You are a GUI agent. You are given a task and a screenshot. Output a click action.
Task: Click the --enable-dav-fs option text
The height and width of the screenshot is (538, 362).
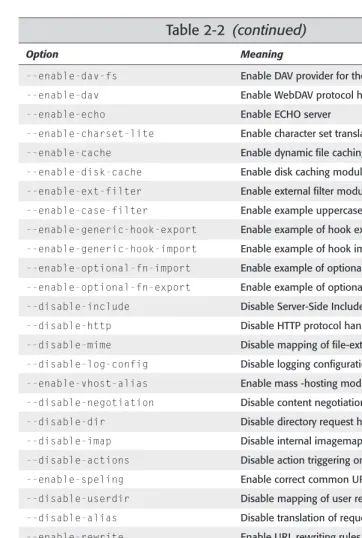(72, 76)
